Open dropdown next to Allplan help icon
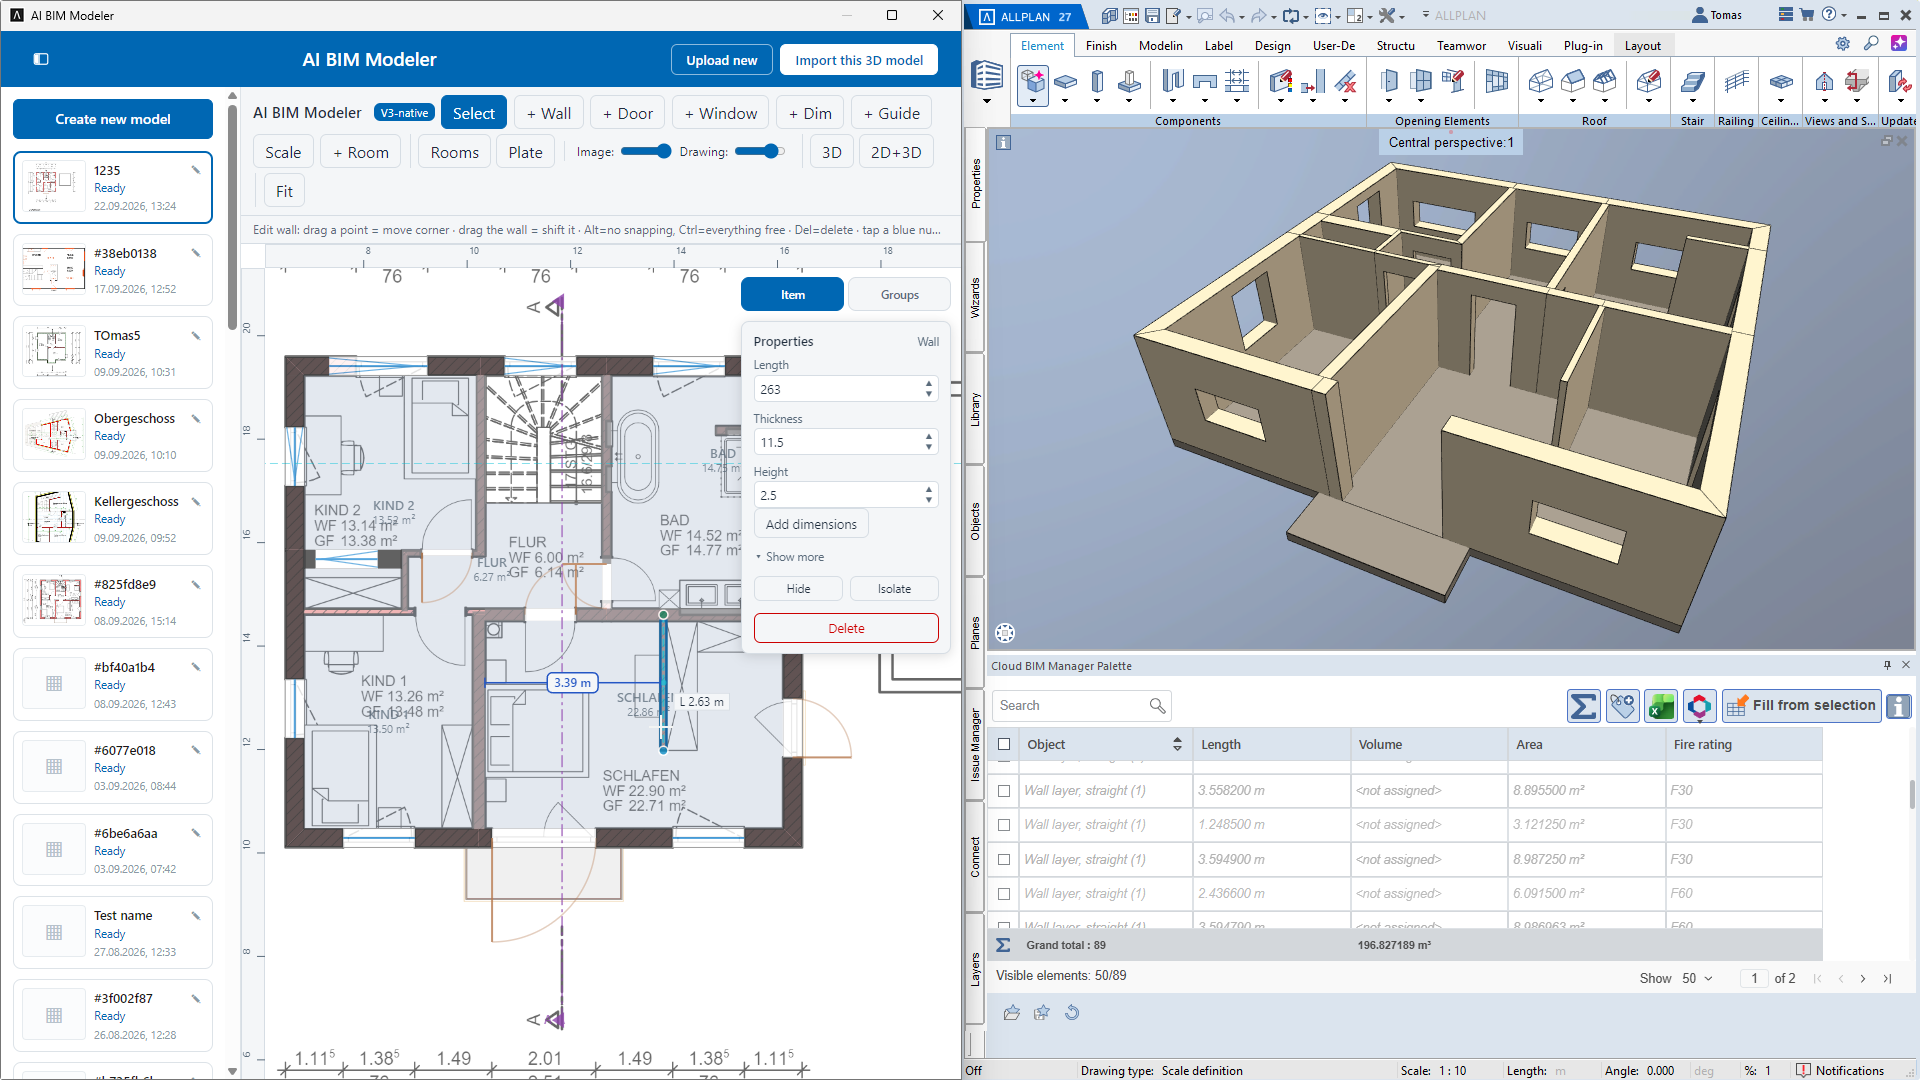1920x1080 pixels. 1845,16
